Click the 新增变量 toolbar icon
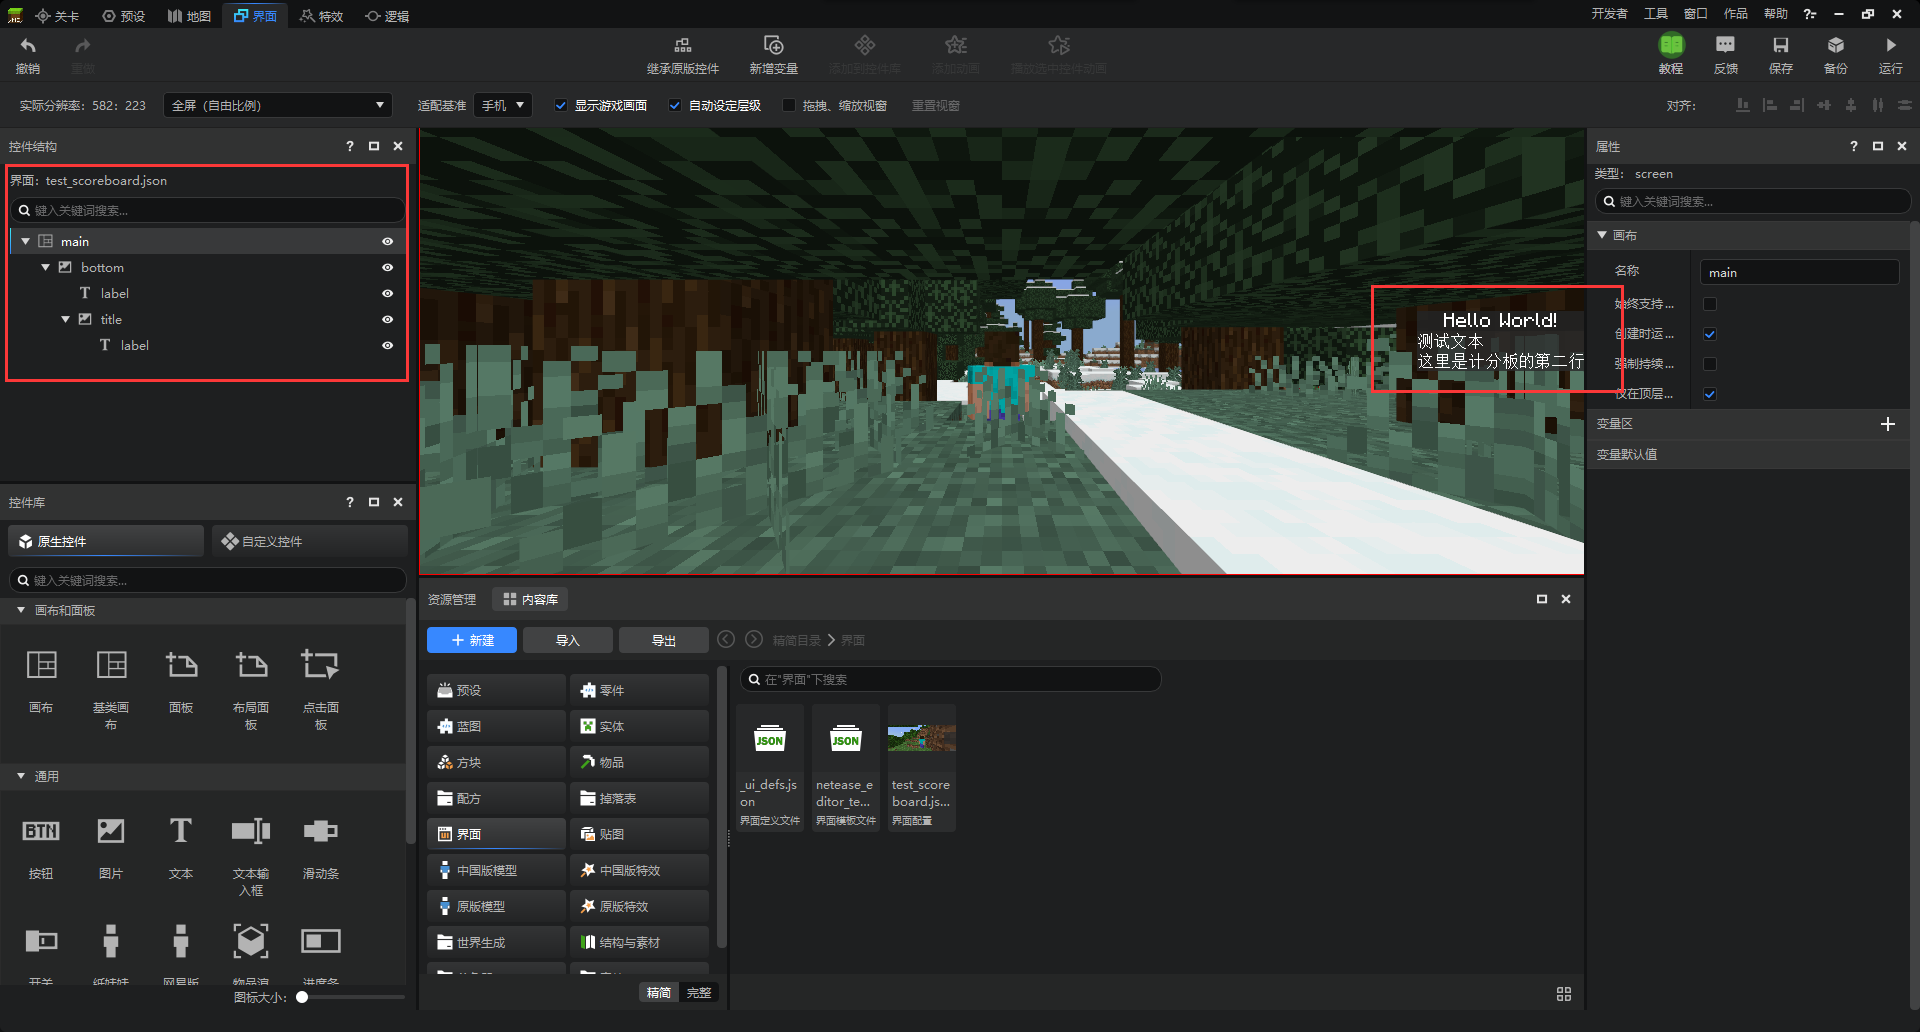The height and width of the screenshot is (1032, 1920). coord(773,45)
